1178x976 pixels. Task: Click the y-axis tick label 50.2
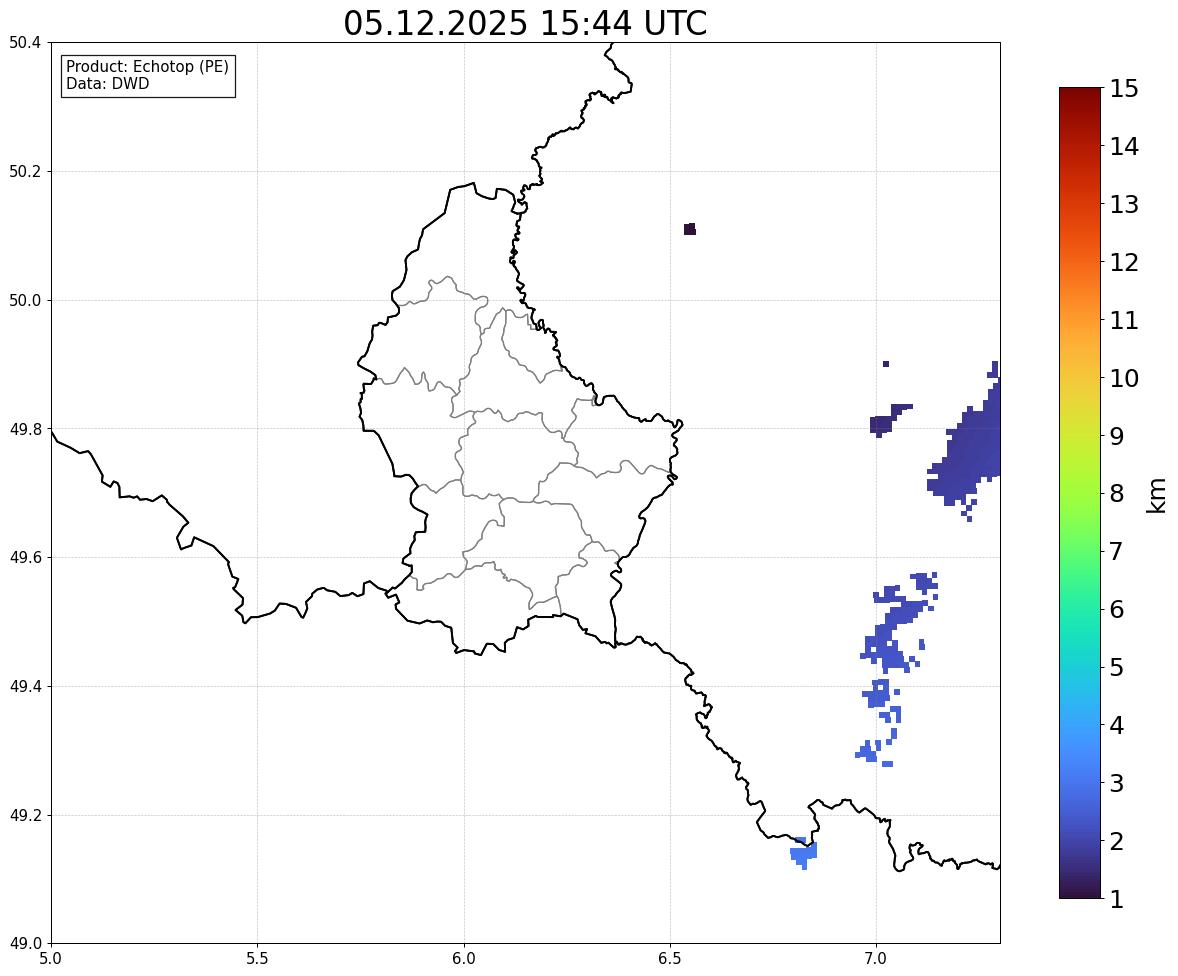25,171
